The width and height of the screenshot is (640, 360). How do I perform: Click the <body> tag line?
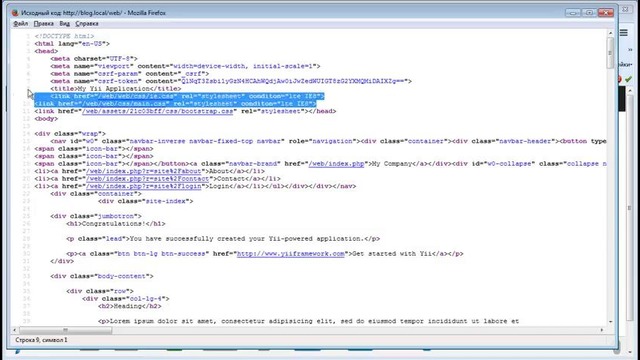tap(46, 119)
